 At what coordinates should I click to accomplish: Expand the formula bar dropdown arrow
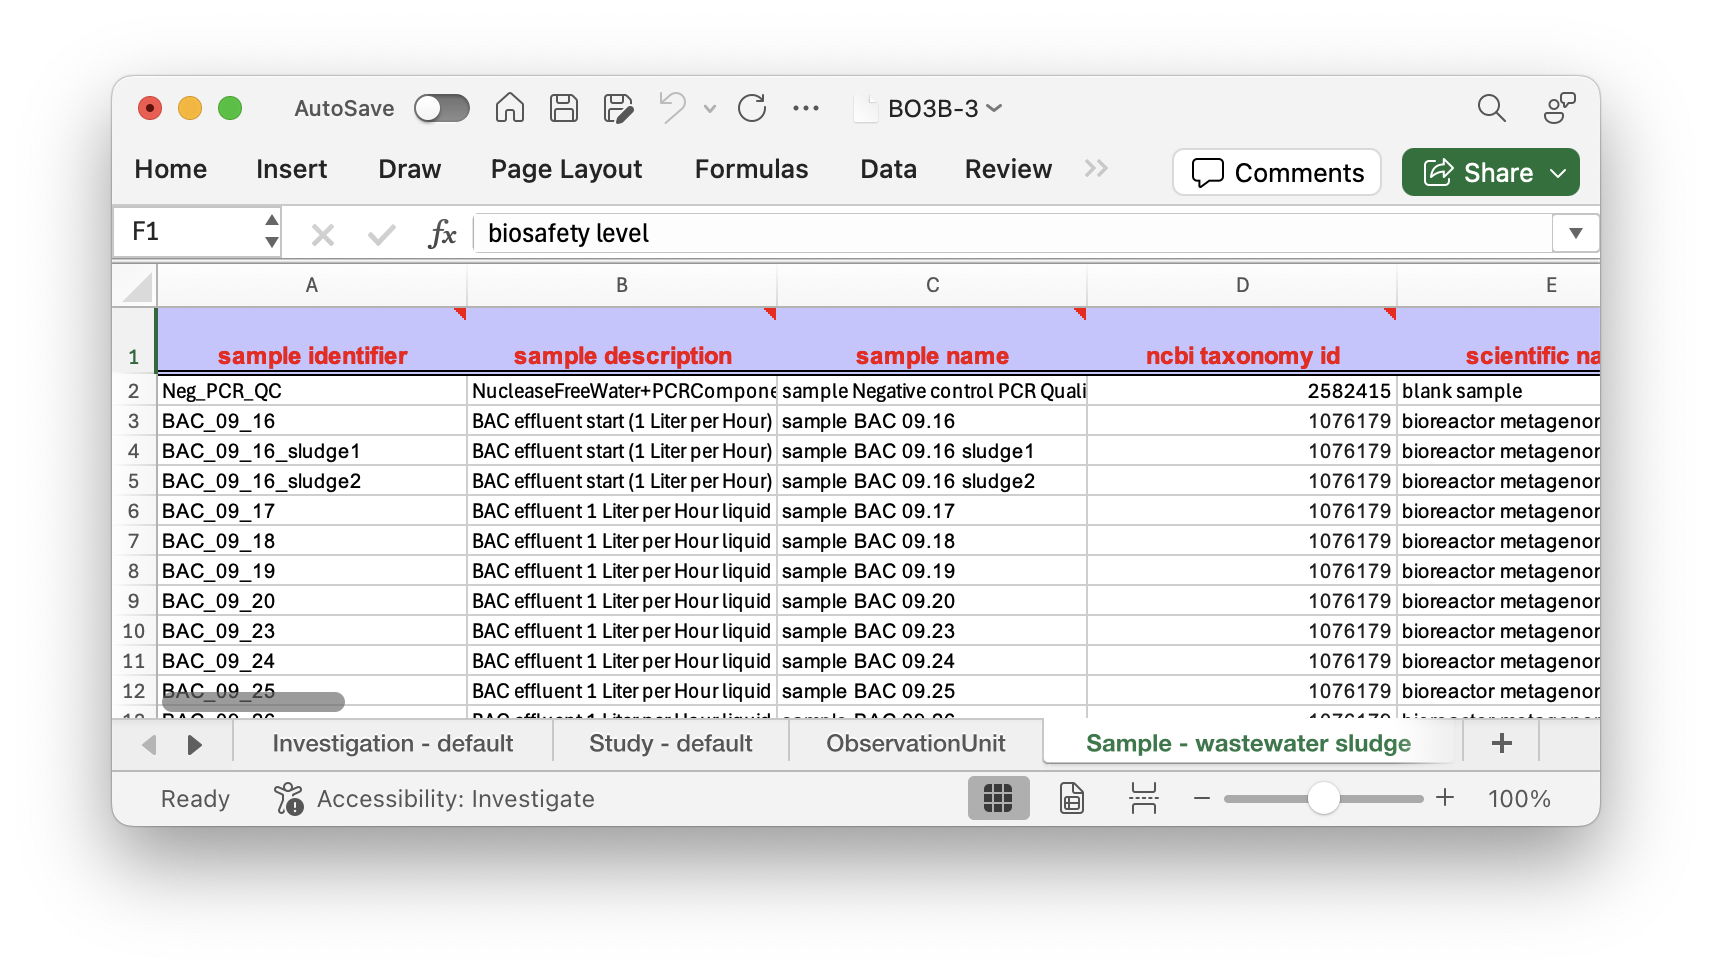(1575, 233)
